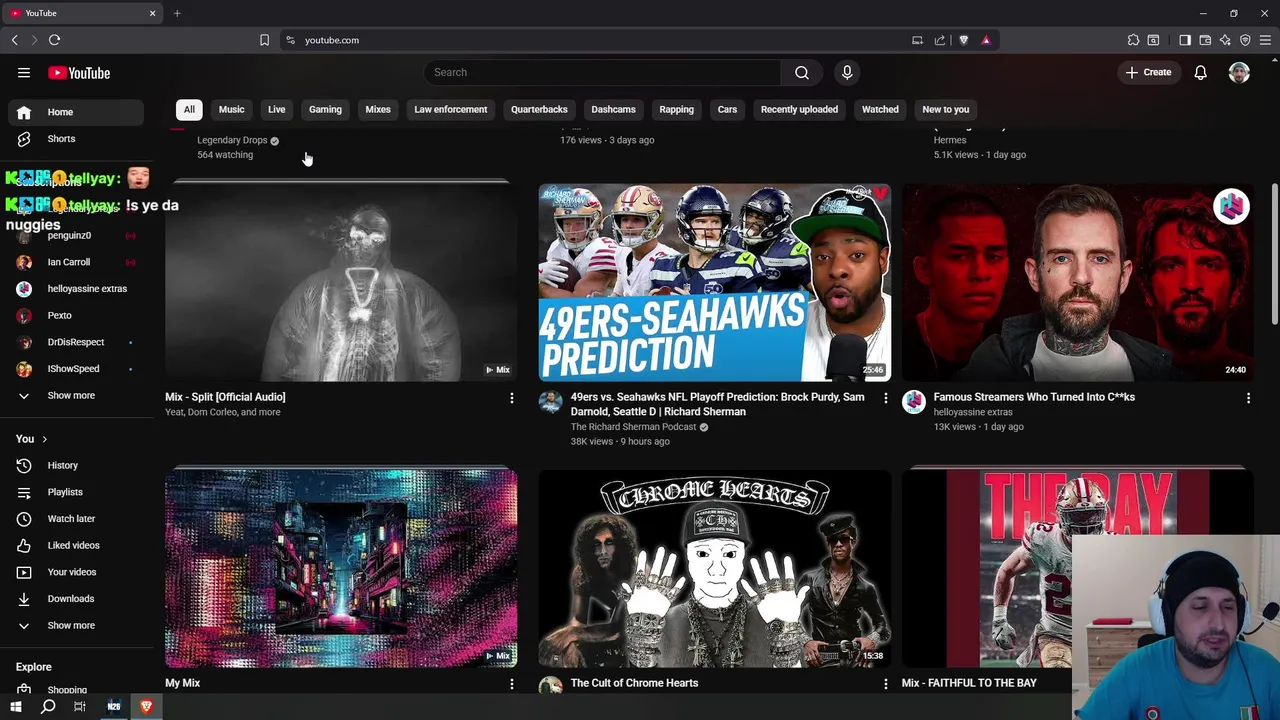Select the Watched filter chip

click(x=880, y=109)
